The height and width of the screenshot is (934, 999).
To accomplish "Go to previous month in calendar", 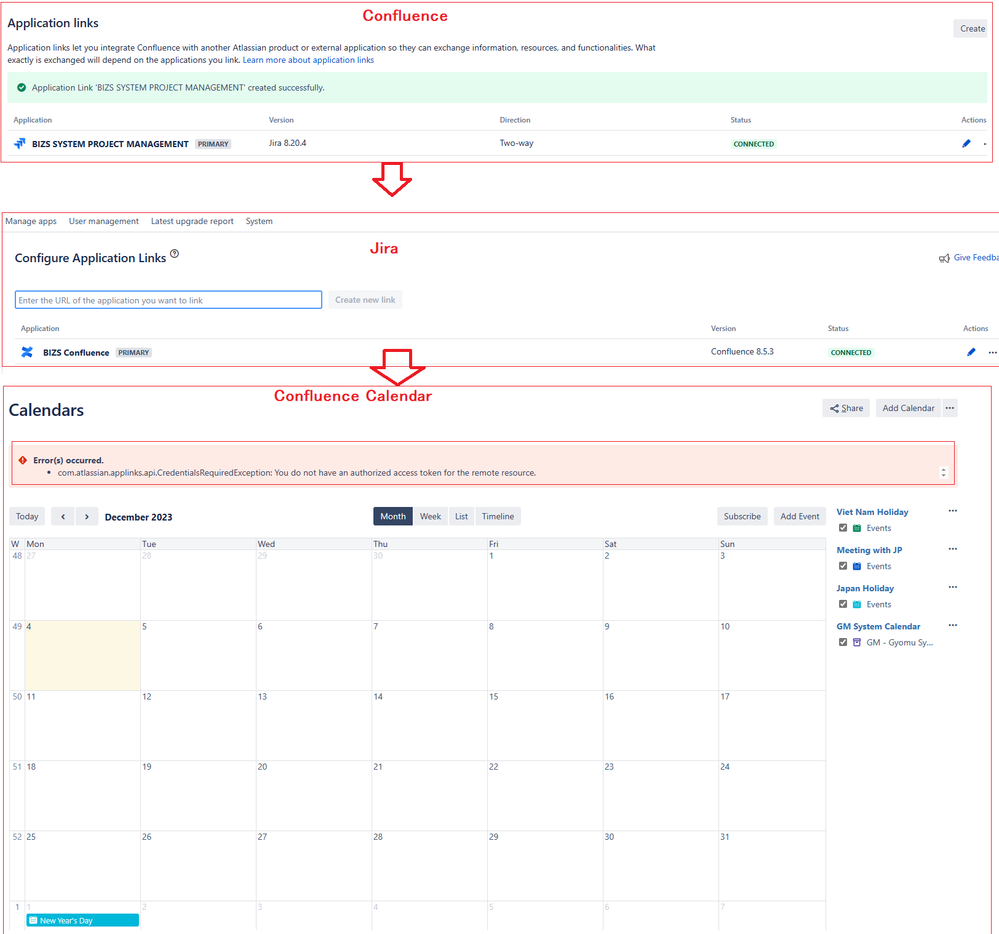I will pos(63,517).
